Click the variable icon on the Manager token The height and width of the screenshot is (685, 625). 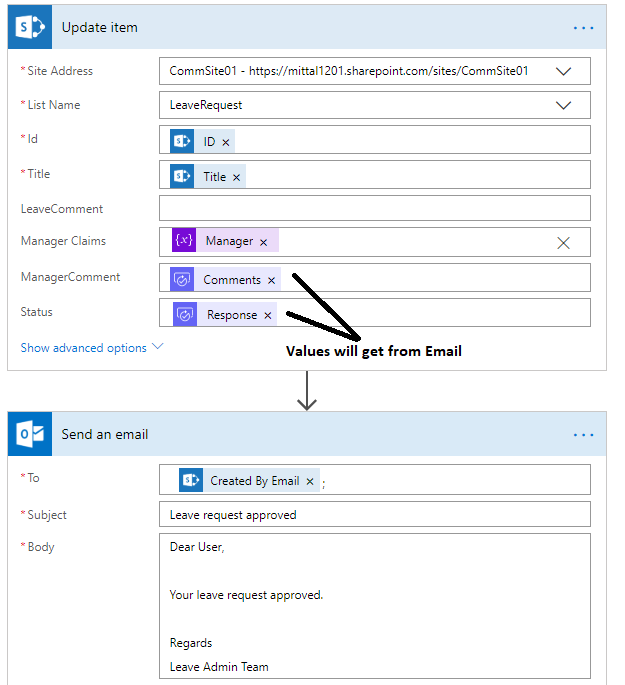184,240
